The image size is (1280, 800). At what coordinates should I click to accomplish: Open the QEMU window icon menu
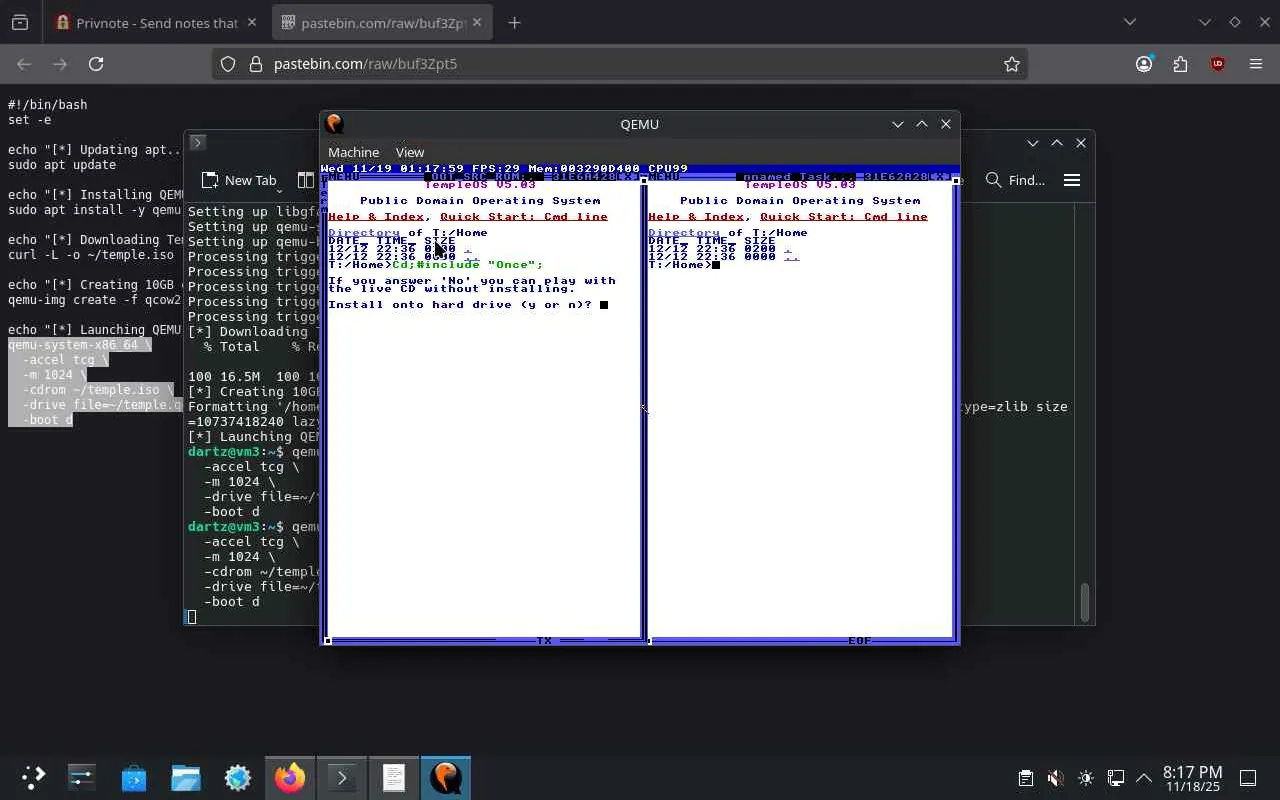click(x=335, y=124)
